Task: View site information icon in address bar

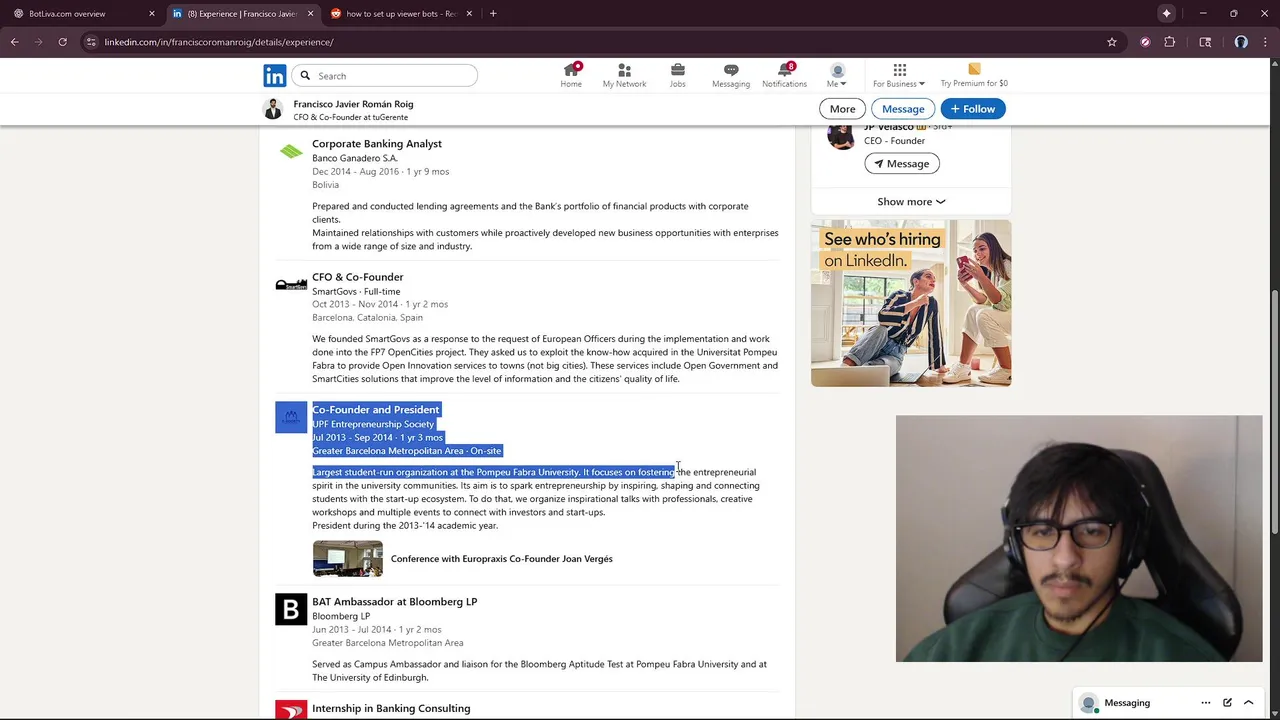Action: [91, 42]
